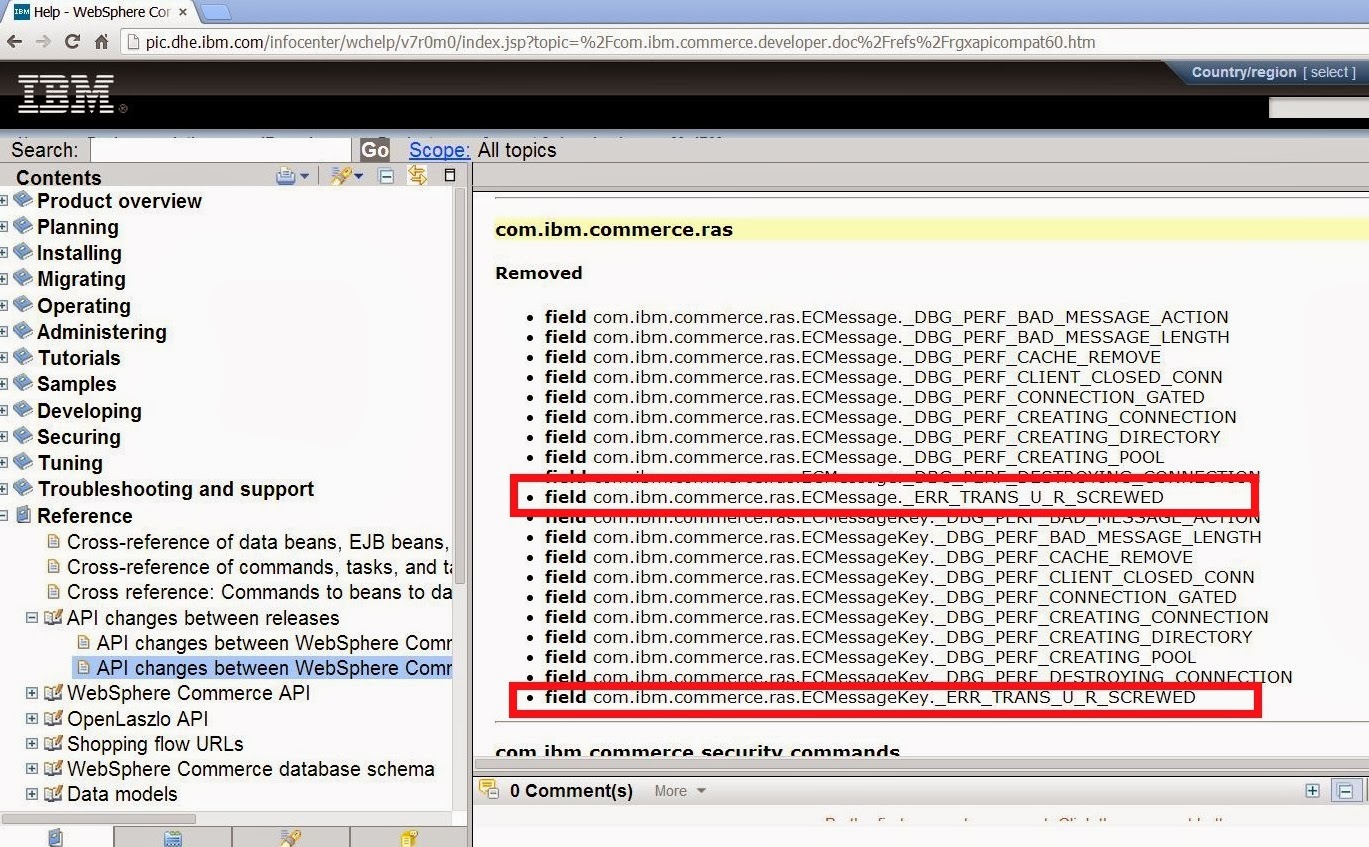The image size is (1369, 847).
Task: Open the Securing topic
Action: (x=79, y=437)
